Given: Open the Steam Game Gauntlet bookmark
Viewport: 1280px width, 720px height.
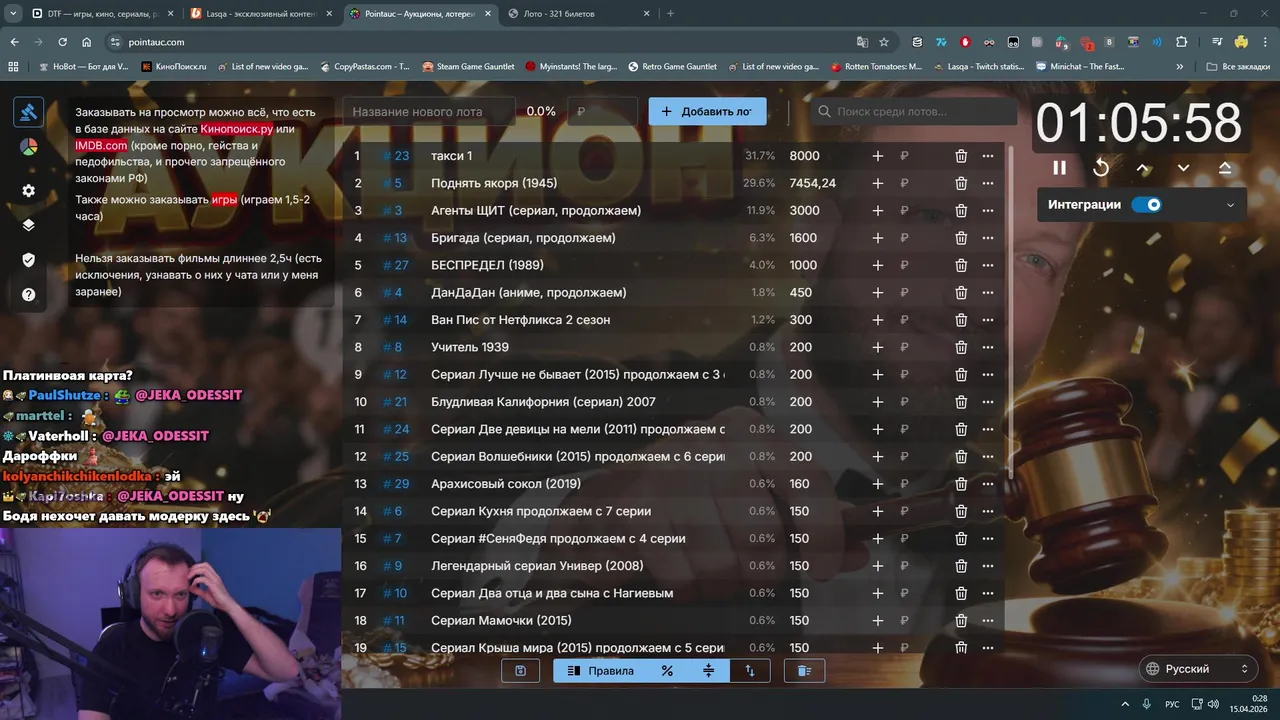Looking at the screenshot, I should pyautogui.click(x=468, y=67).
